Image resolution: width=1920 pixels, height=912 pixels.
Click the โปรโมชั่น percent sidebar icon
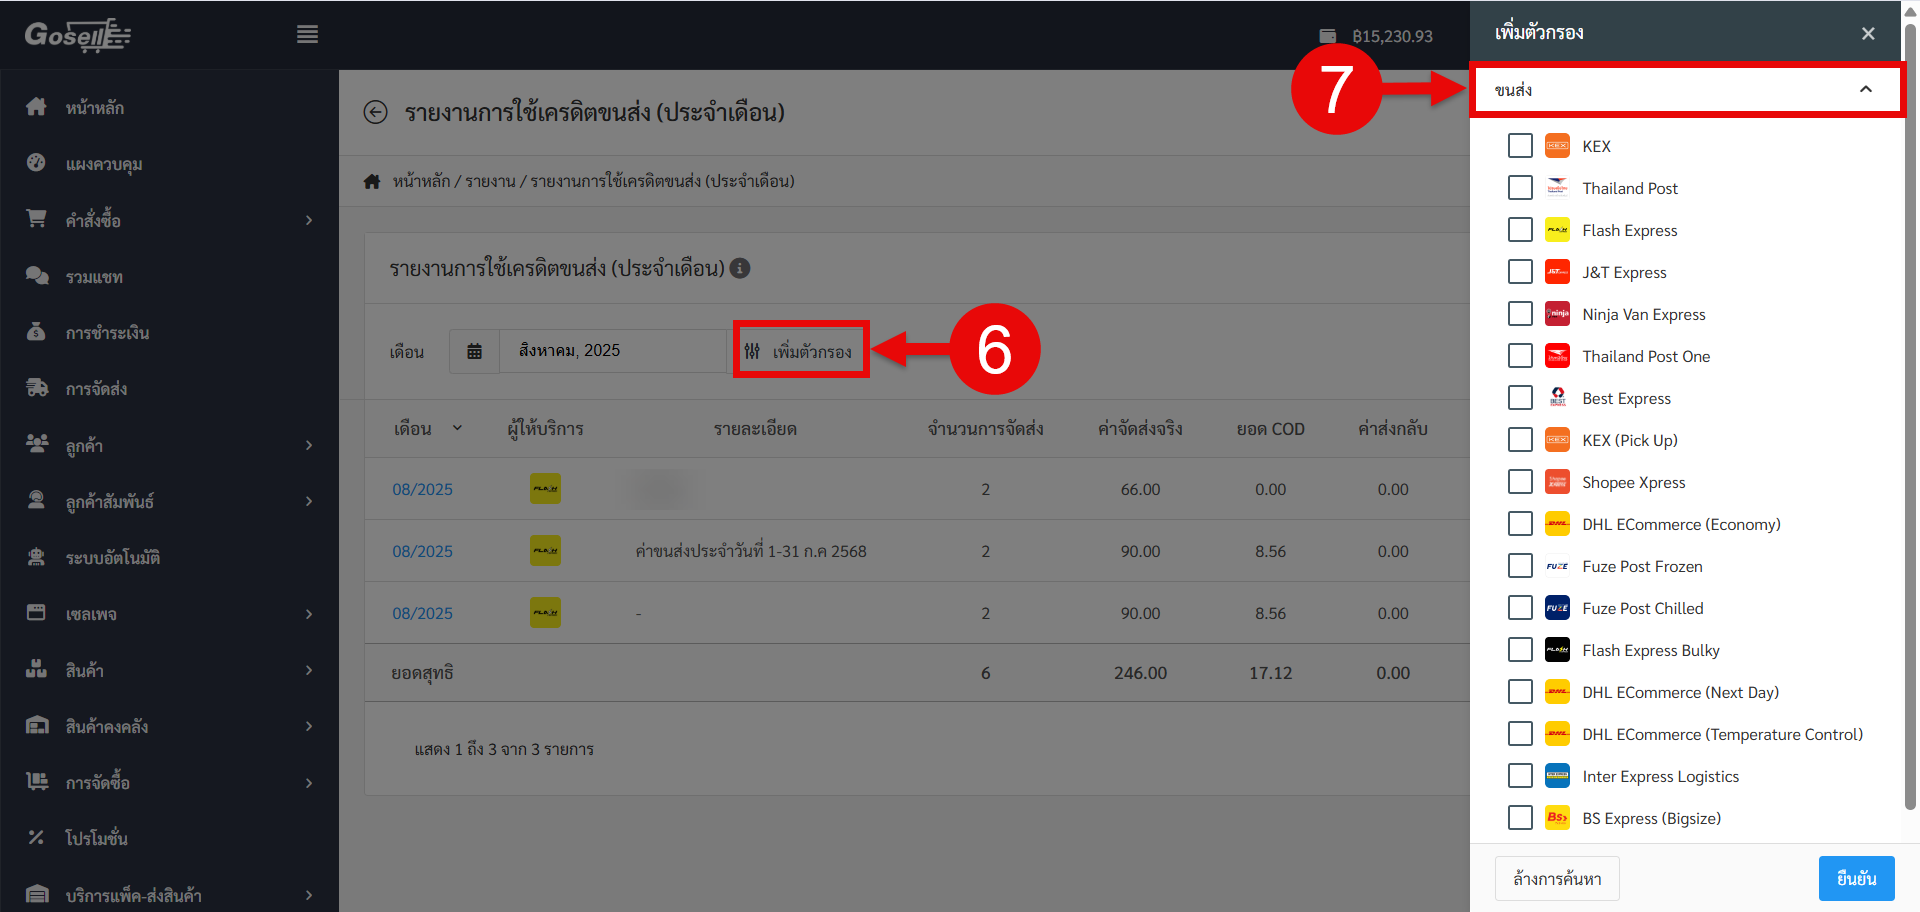[x=37, y=838]
